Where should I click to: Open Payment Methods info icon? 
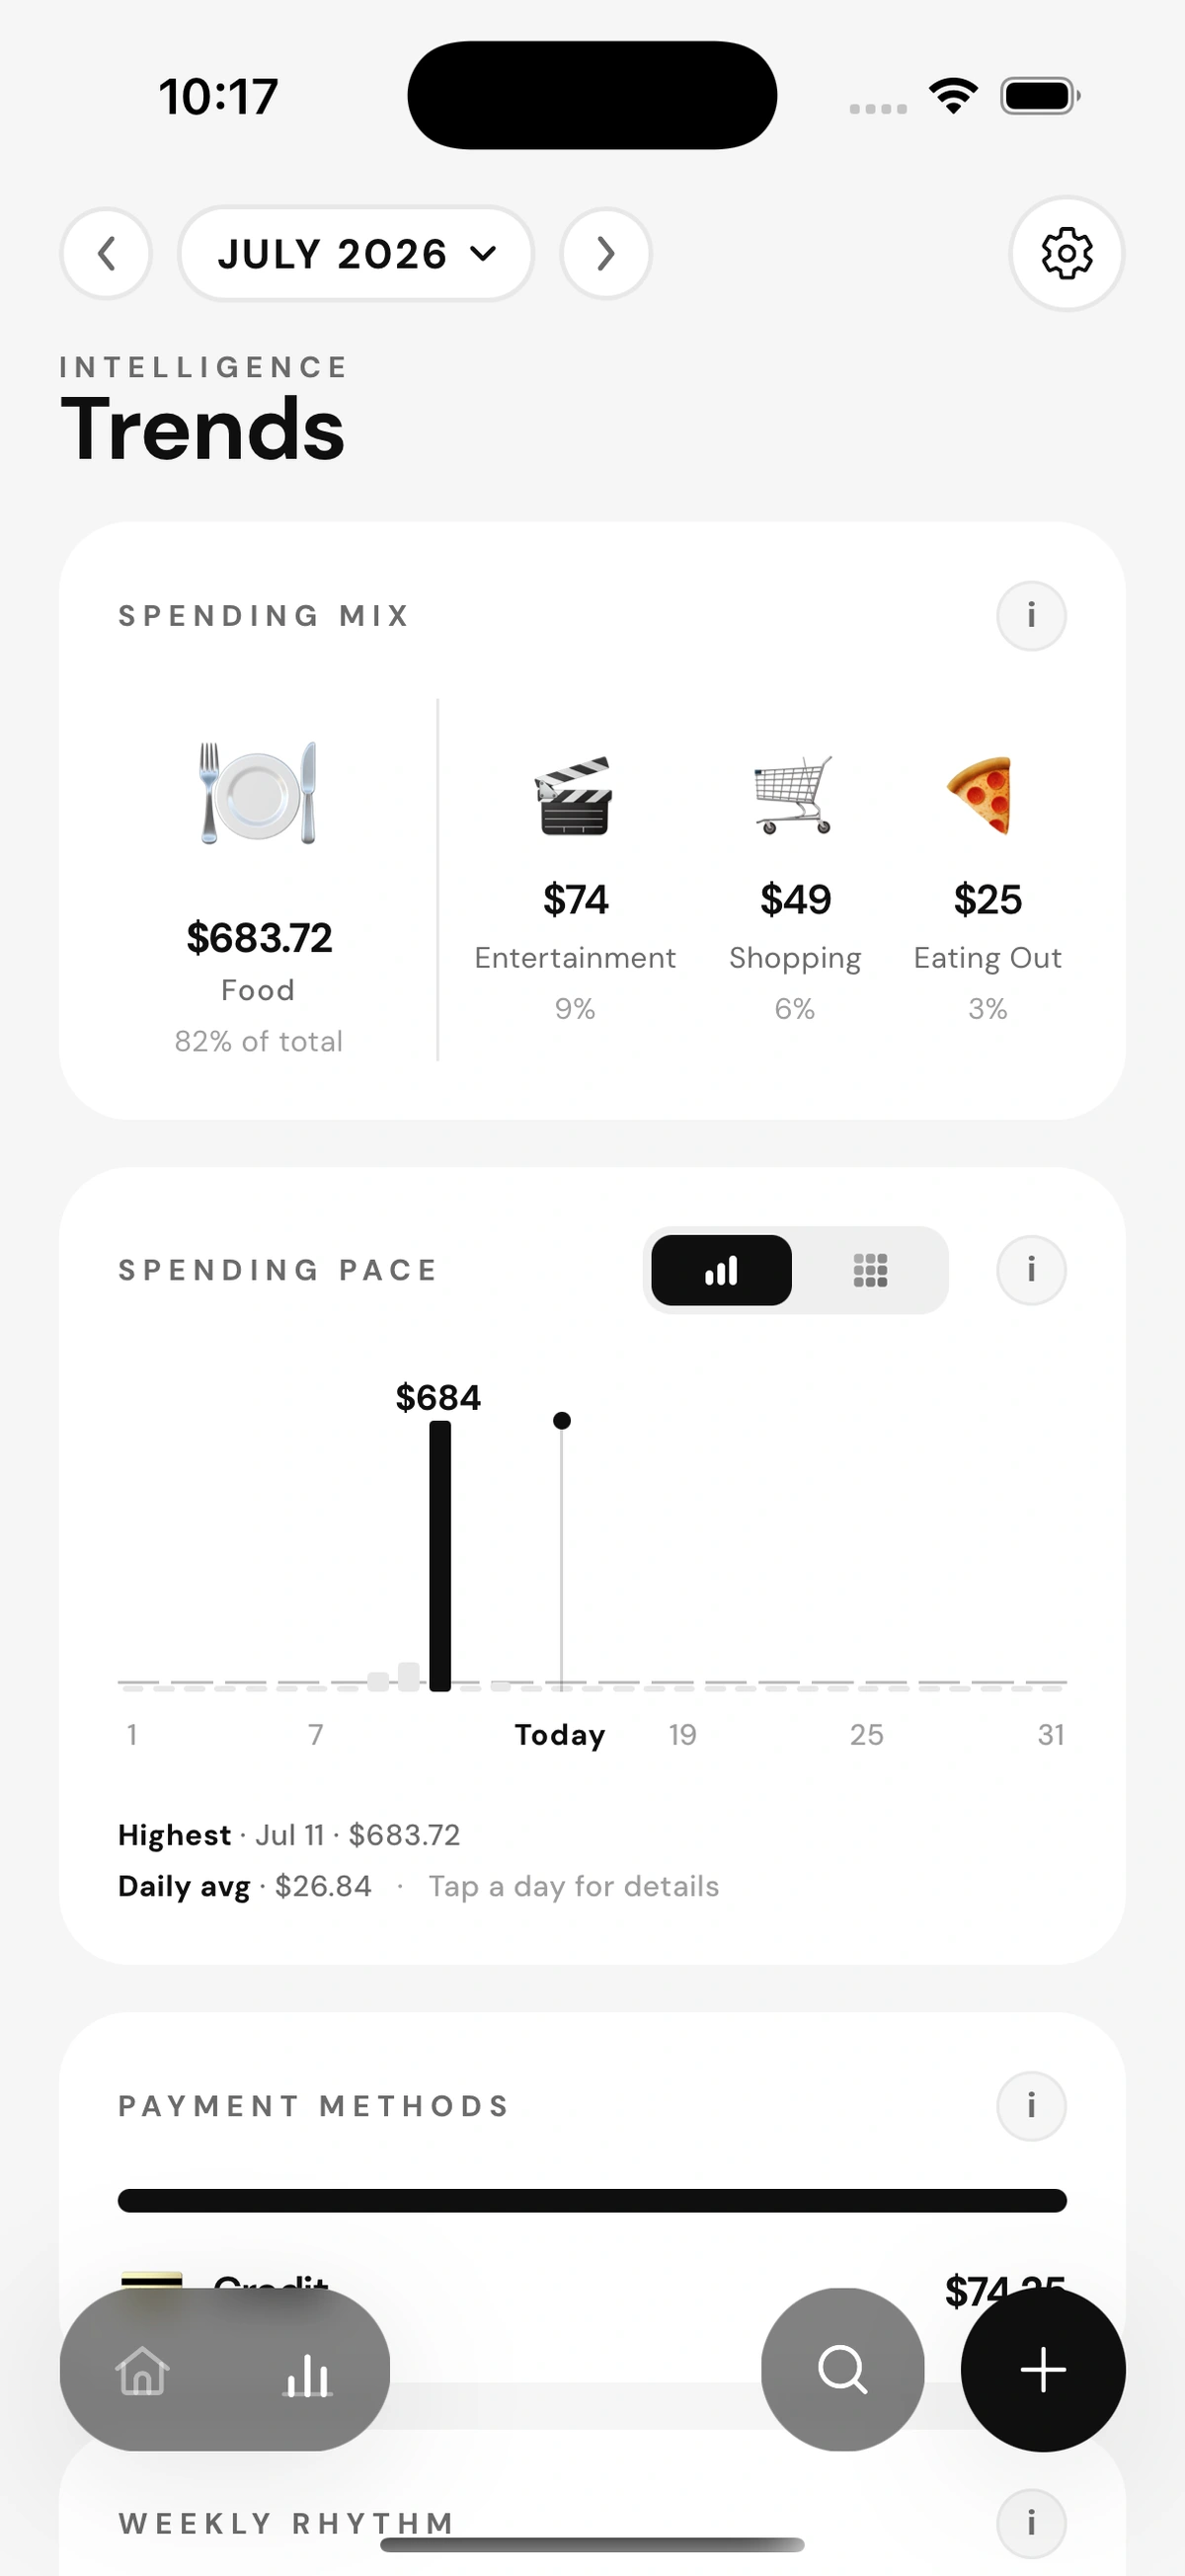[1031, 2106]
